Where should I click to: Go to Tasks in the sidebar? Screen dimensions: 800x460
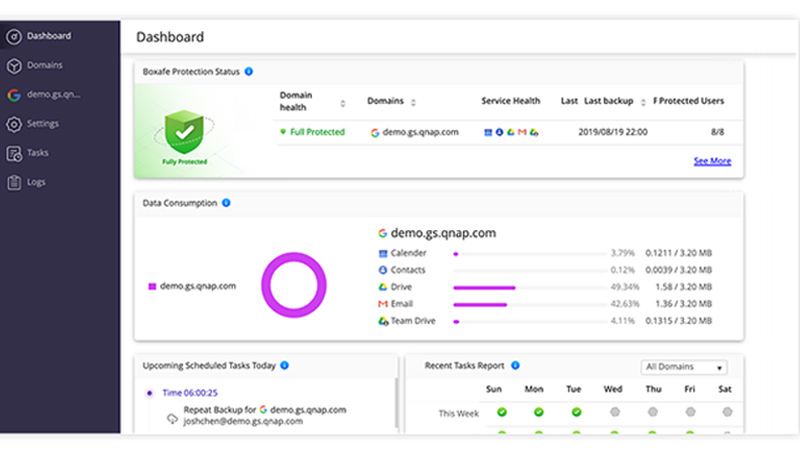point(38,153)
